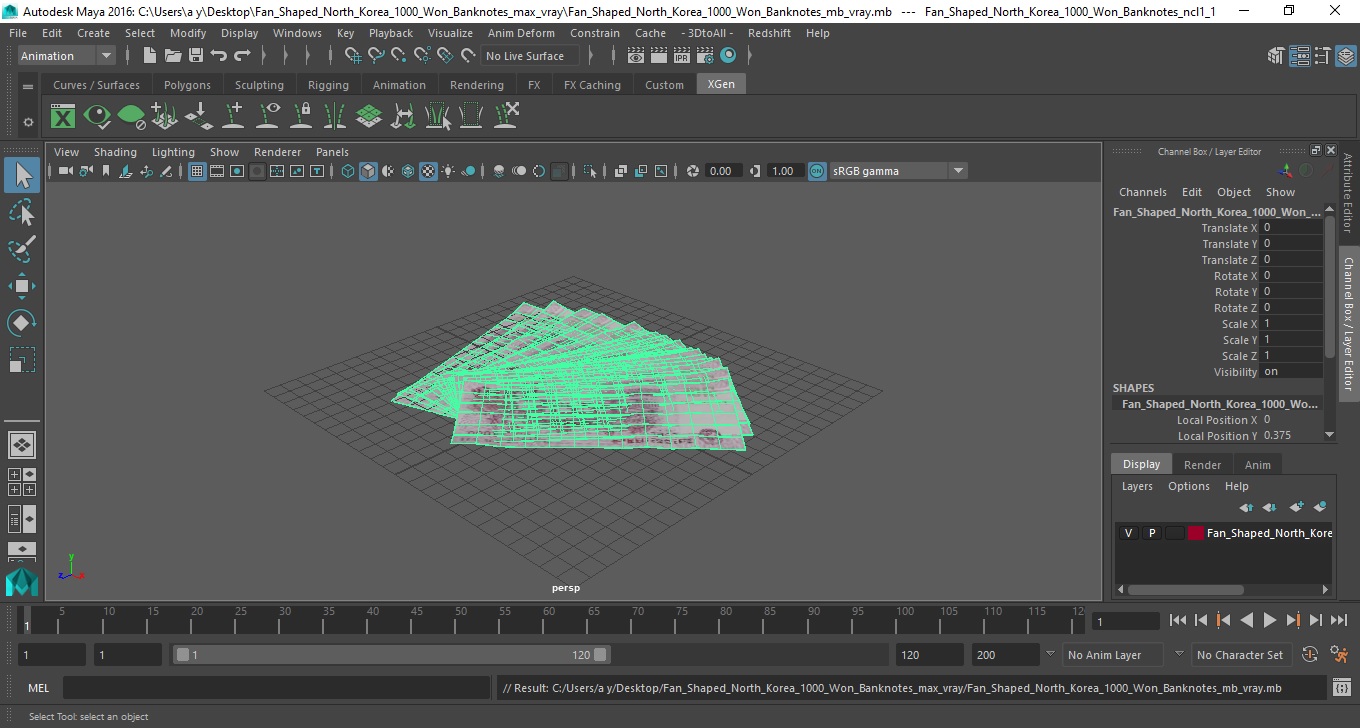Open the auto keyframe toggle icon

click(x=1310, y=655)
